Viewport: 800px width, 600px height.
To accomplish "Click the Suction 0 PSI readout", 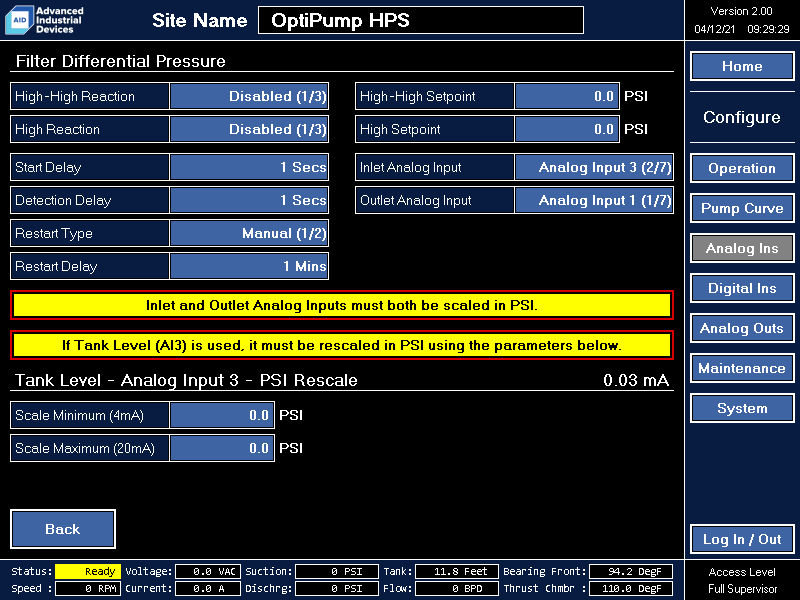I will [x=337, y=571].
